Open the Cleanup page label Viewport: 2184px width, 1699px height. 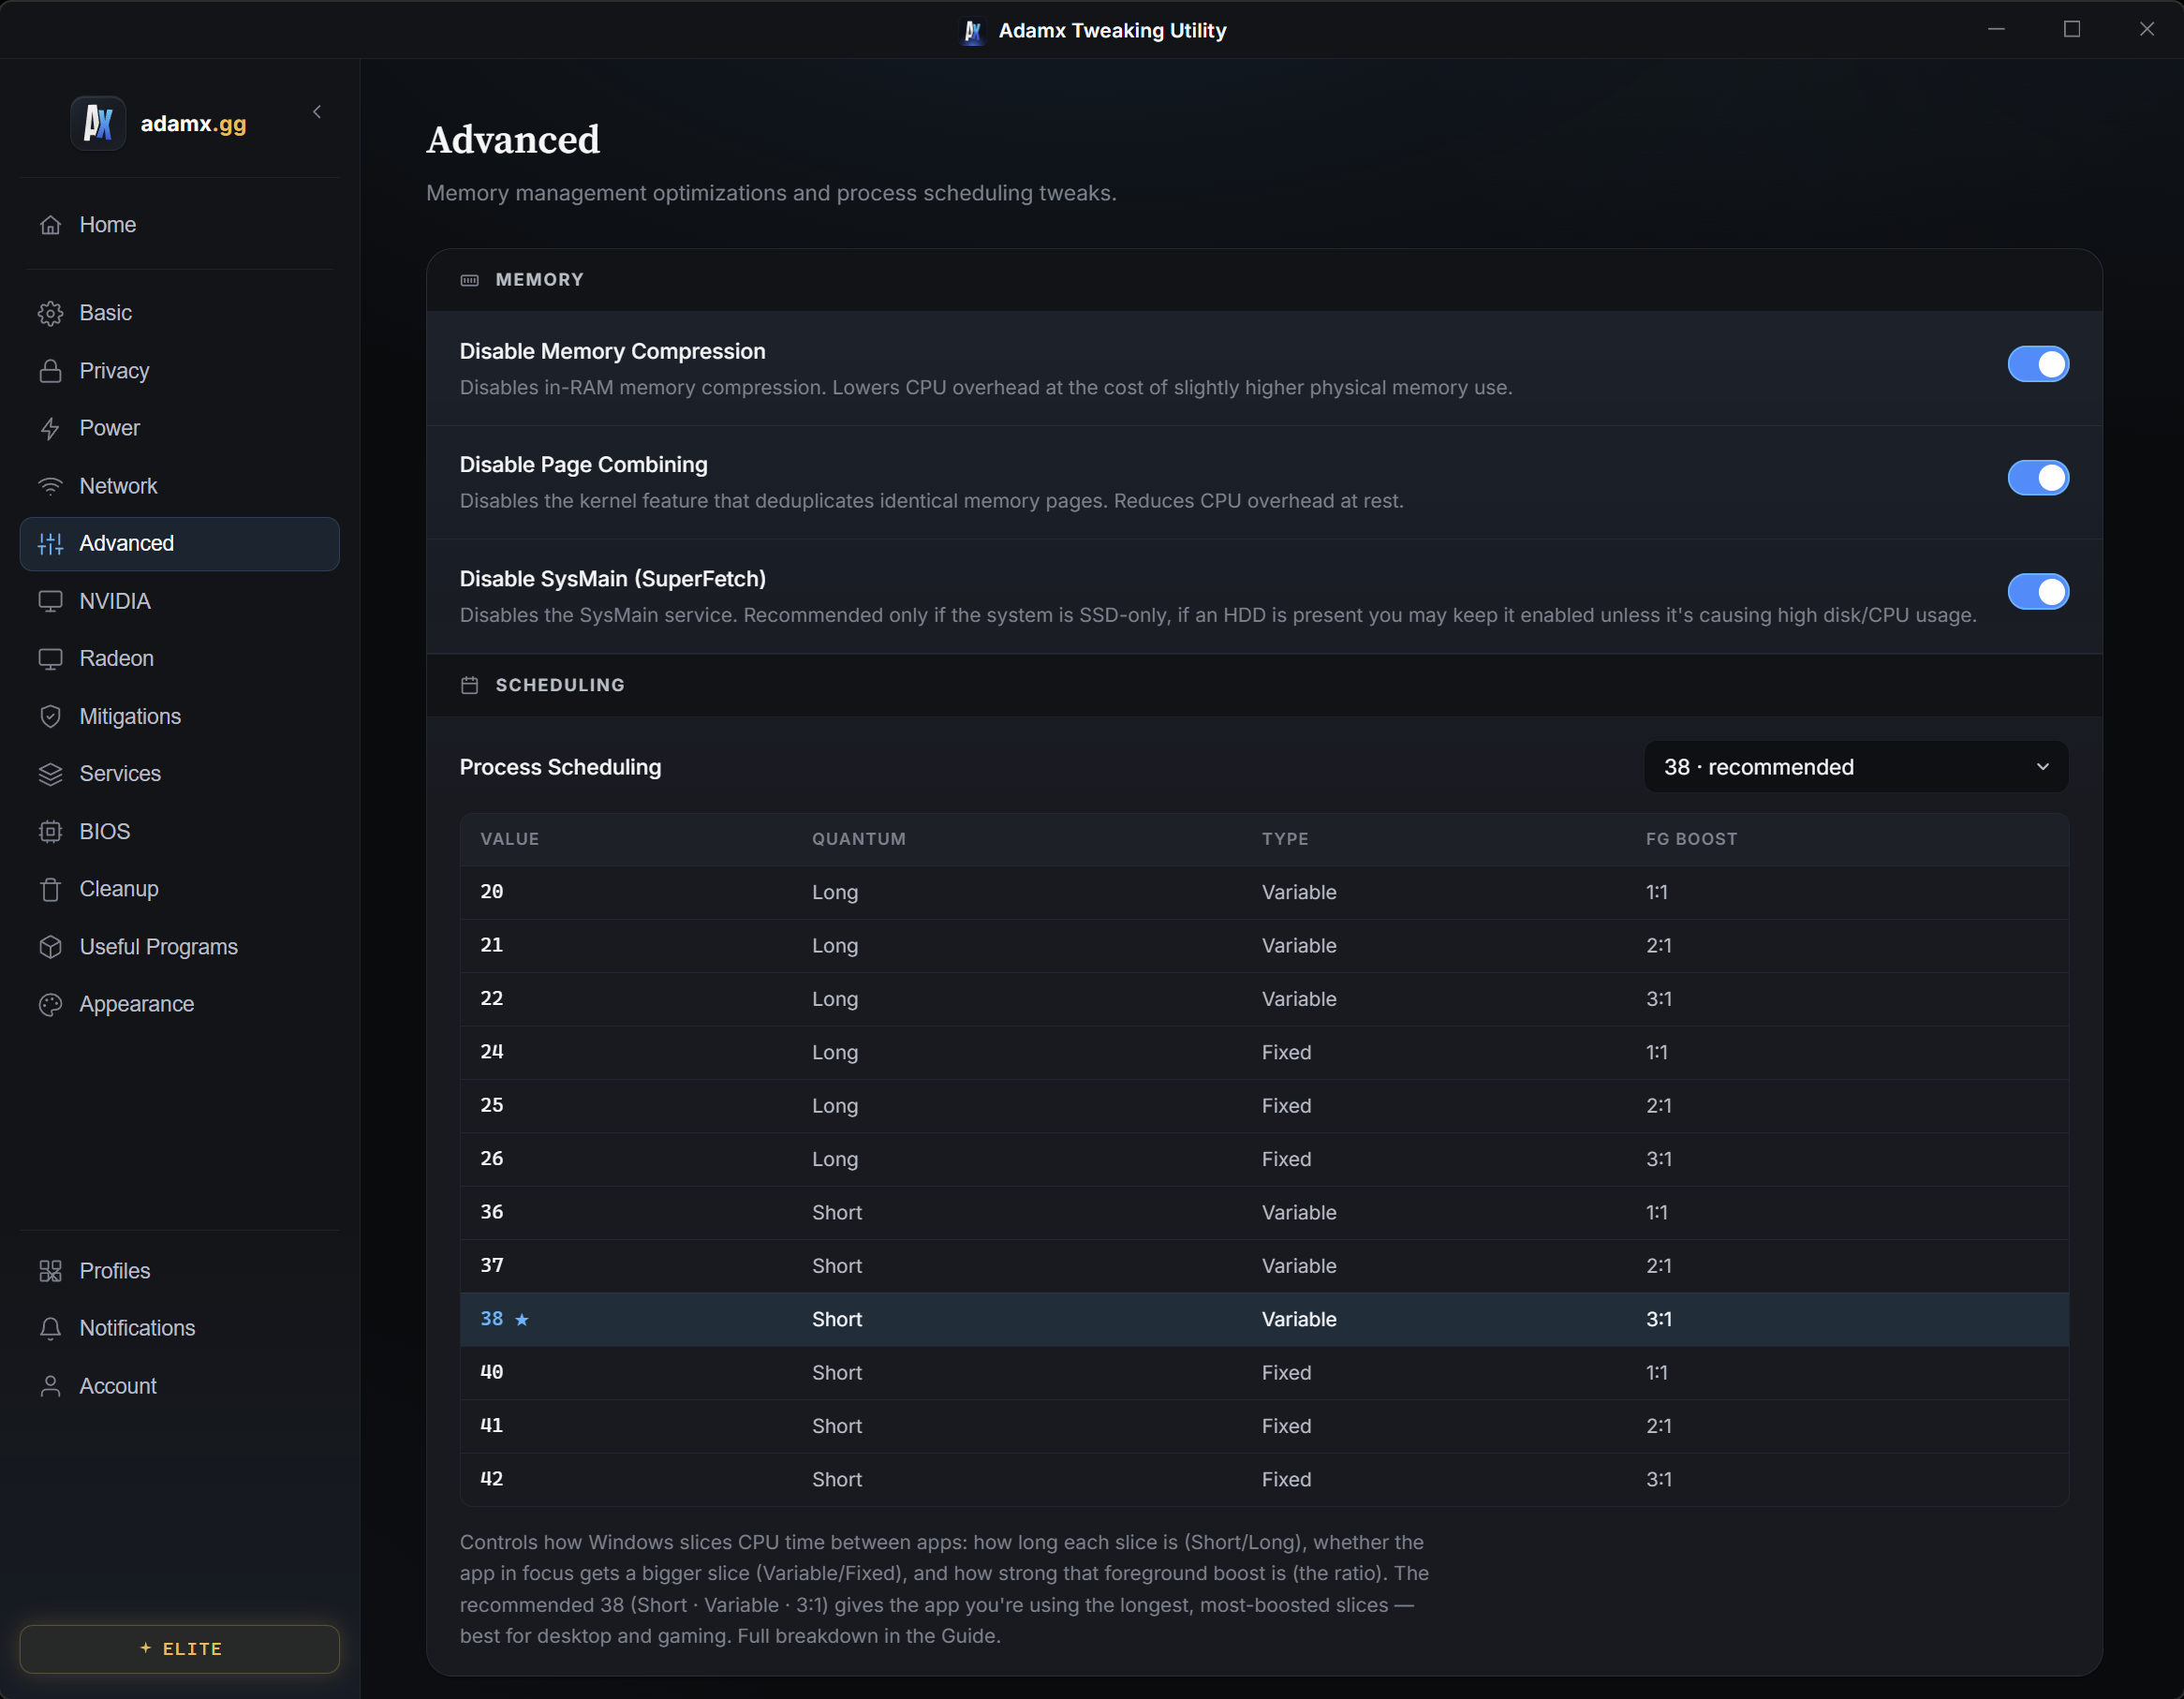click(119, 889)
